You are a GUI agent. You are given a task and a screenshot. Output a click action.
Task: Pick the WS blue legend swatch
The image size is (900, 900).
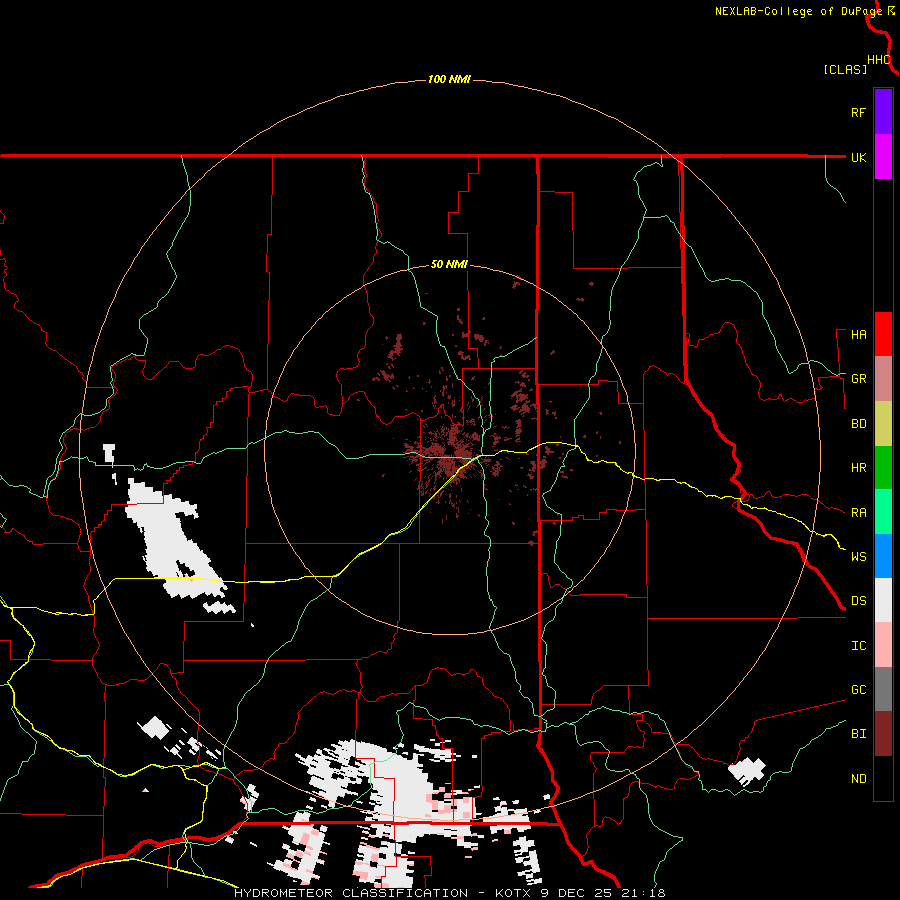(883, 556)
